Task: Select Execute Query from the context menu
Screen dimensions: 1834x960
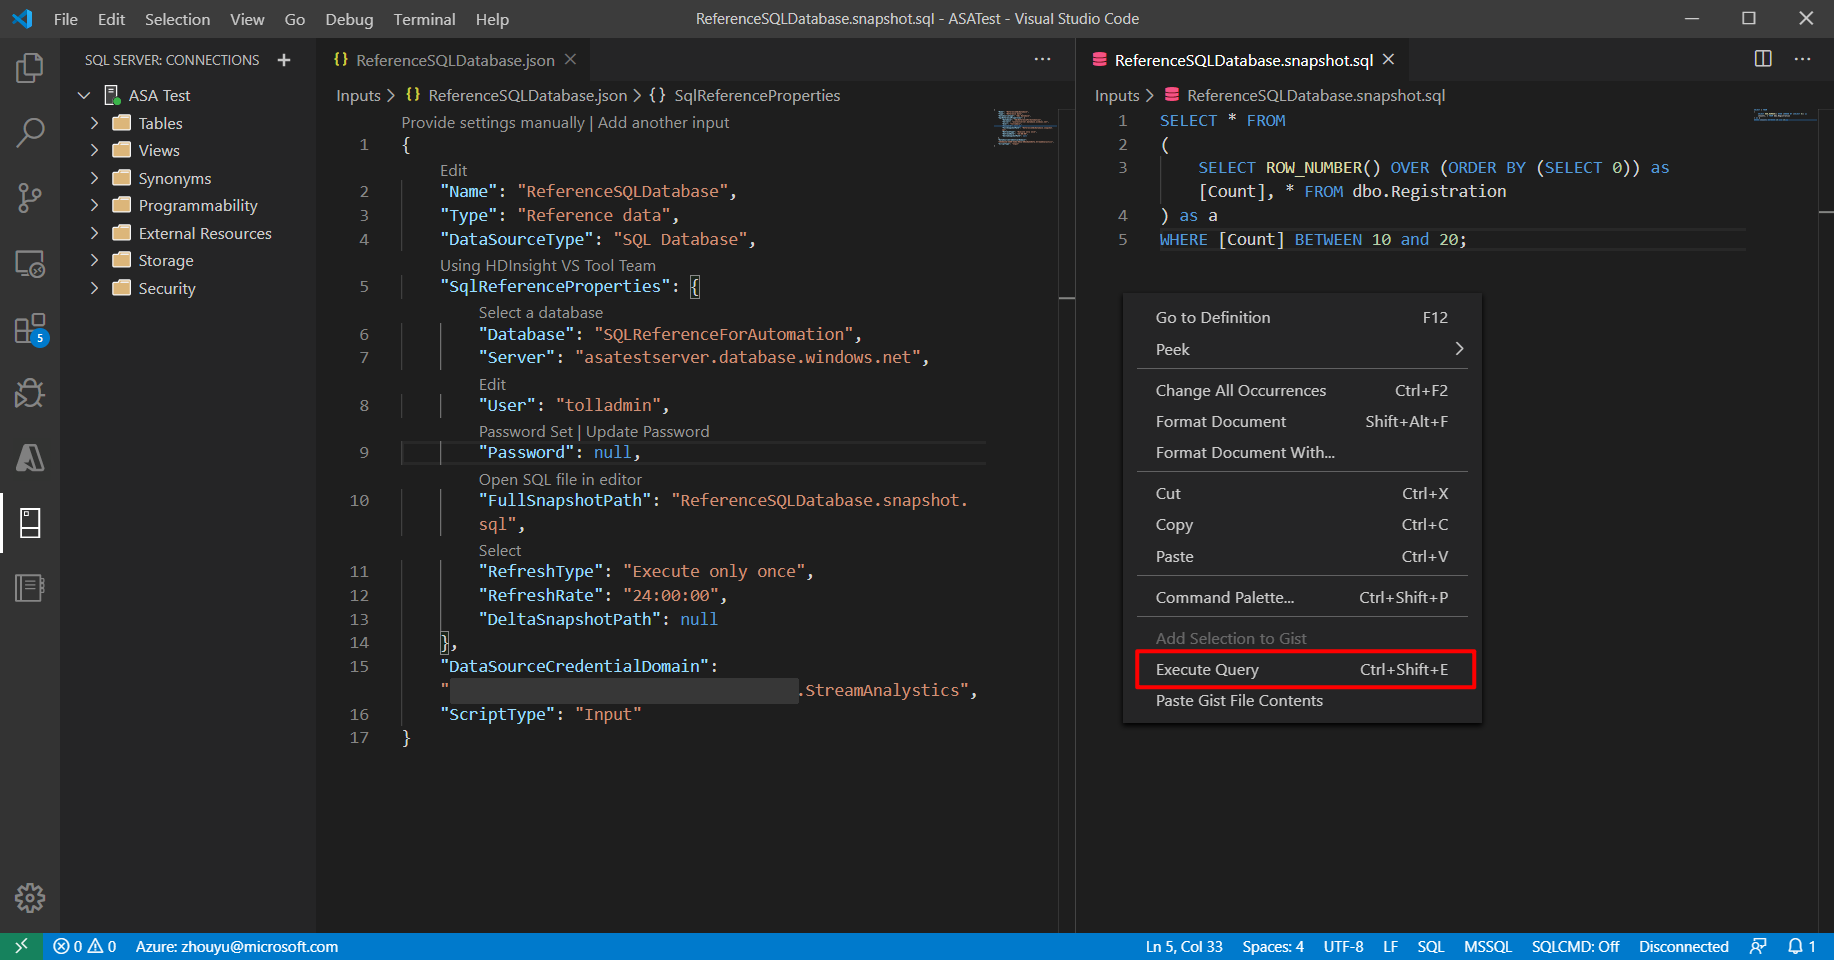Action: pos(1207,669)
